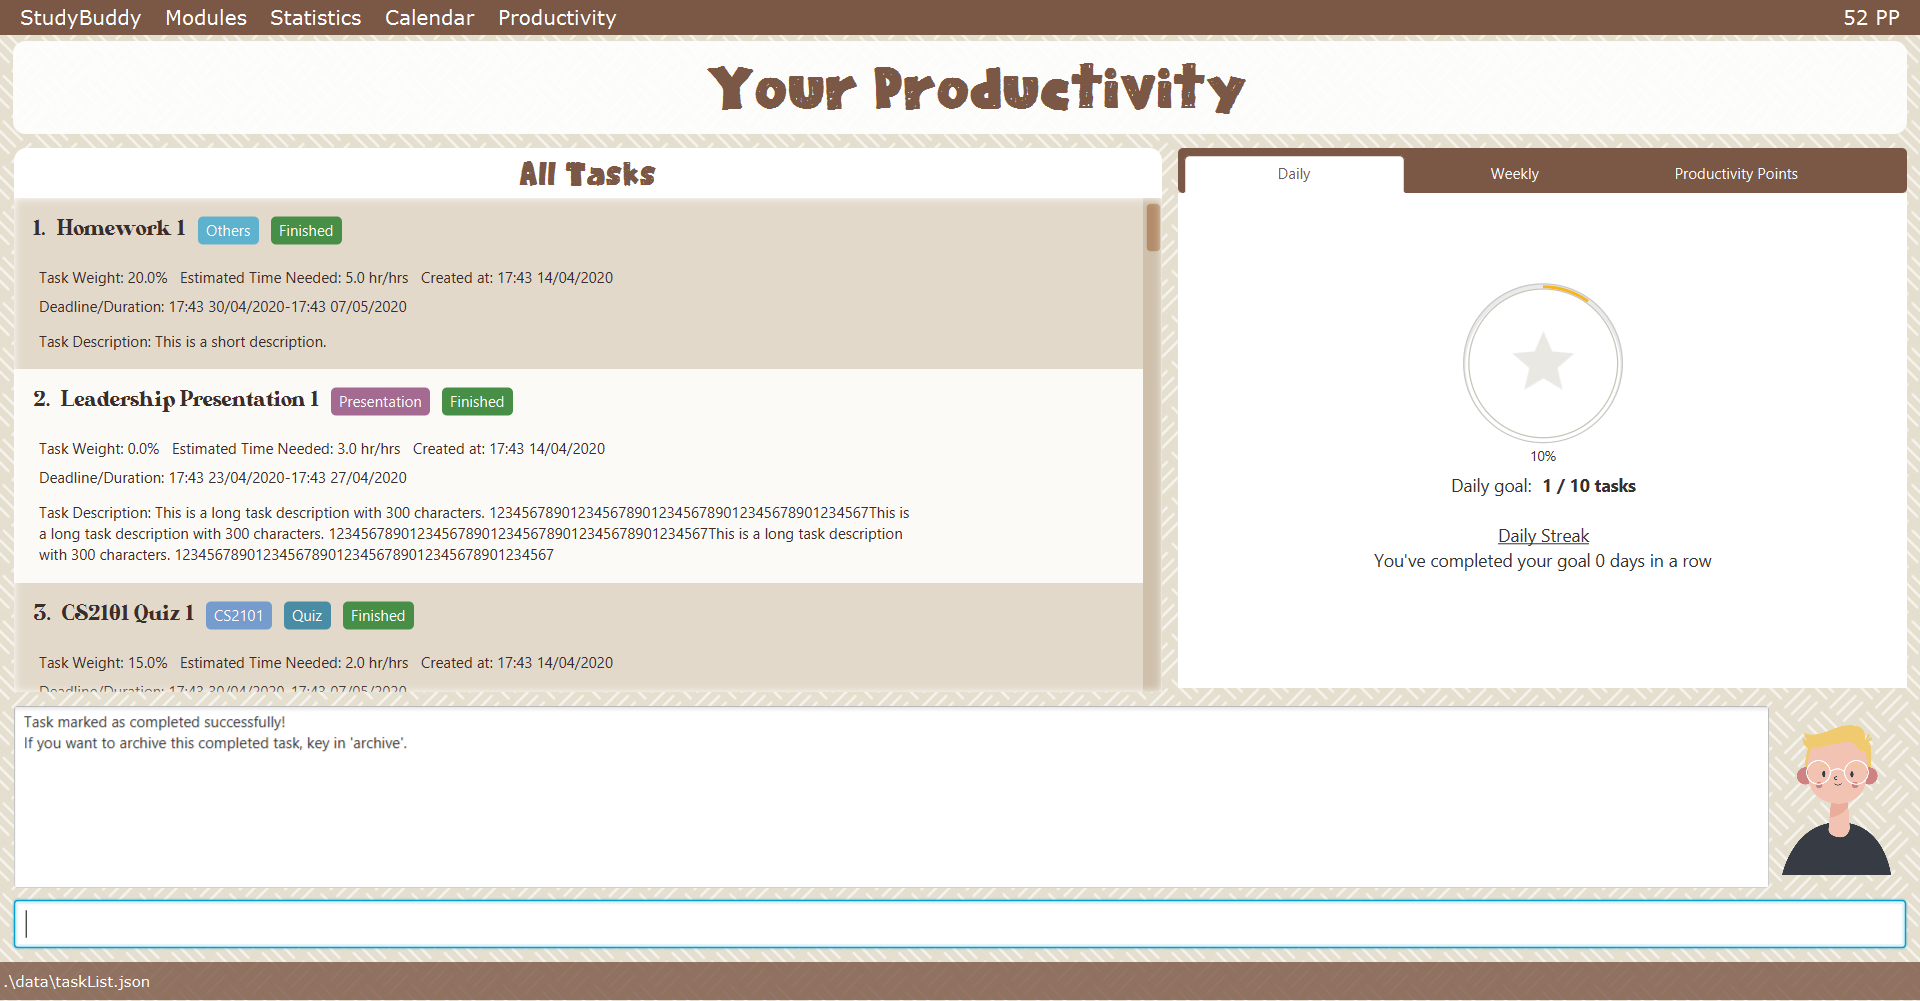This screenshot has height=1001, width=1920.
Task: Click 'Task Weight: 20.0%' text
Action: click(x=103, y=278)
